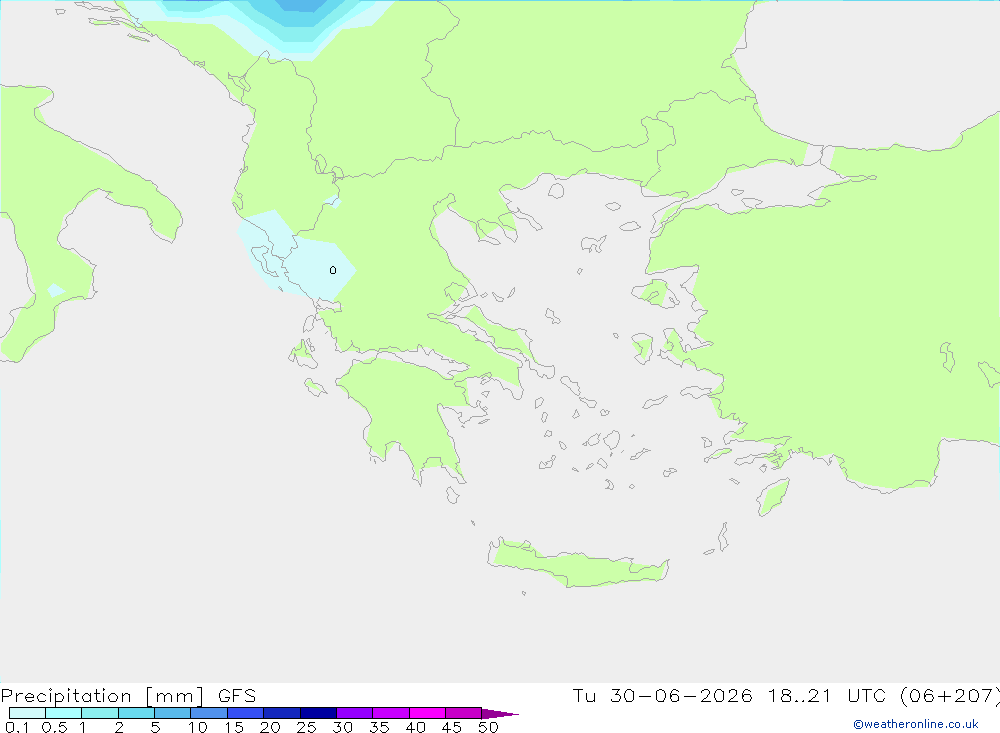Click the '0' value label over northwest Greece
This screenshot has width=1000, height=733.
click(x=333, y=270)
